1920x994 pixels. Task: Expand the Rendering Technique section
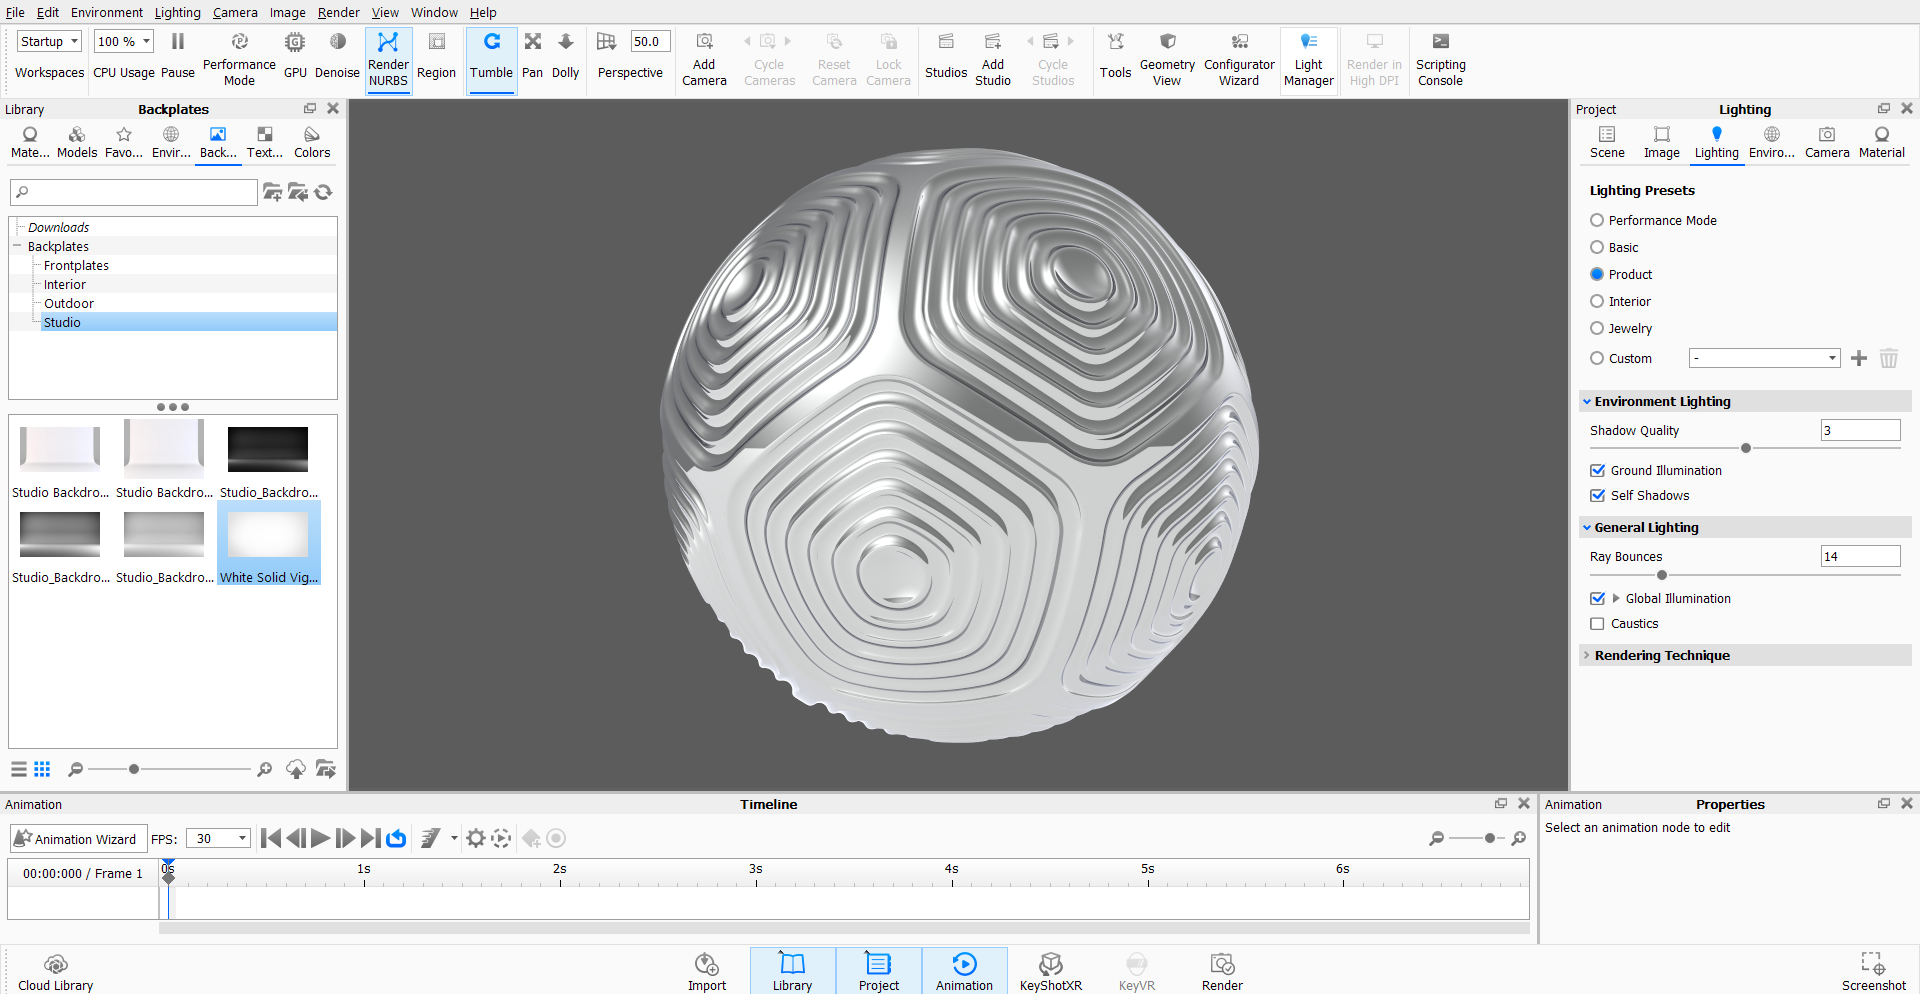[x=1661, y=656]
